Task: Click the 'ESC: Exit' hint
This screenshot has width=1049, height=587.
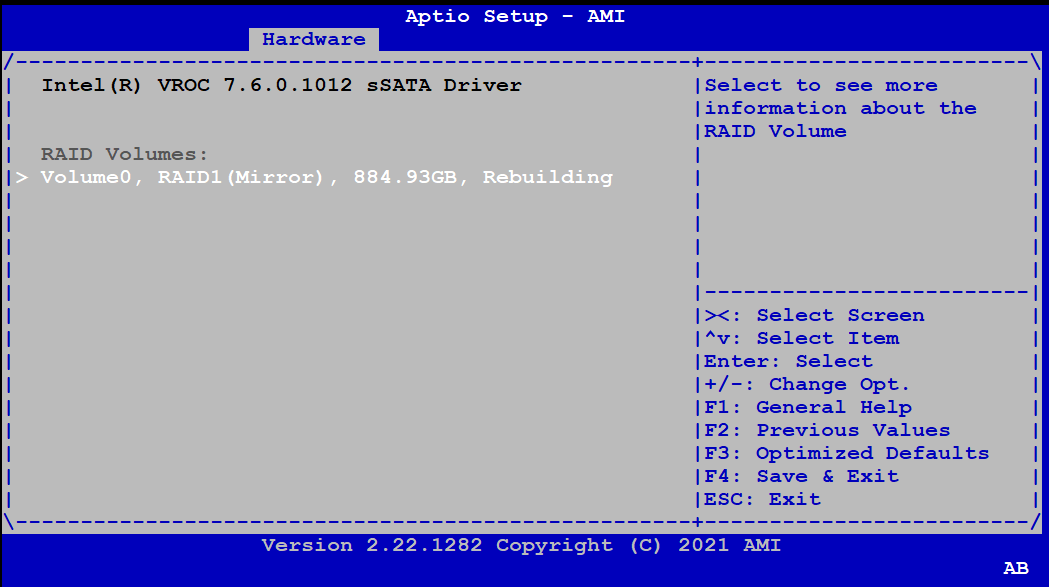Action: point(763,499)
